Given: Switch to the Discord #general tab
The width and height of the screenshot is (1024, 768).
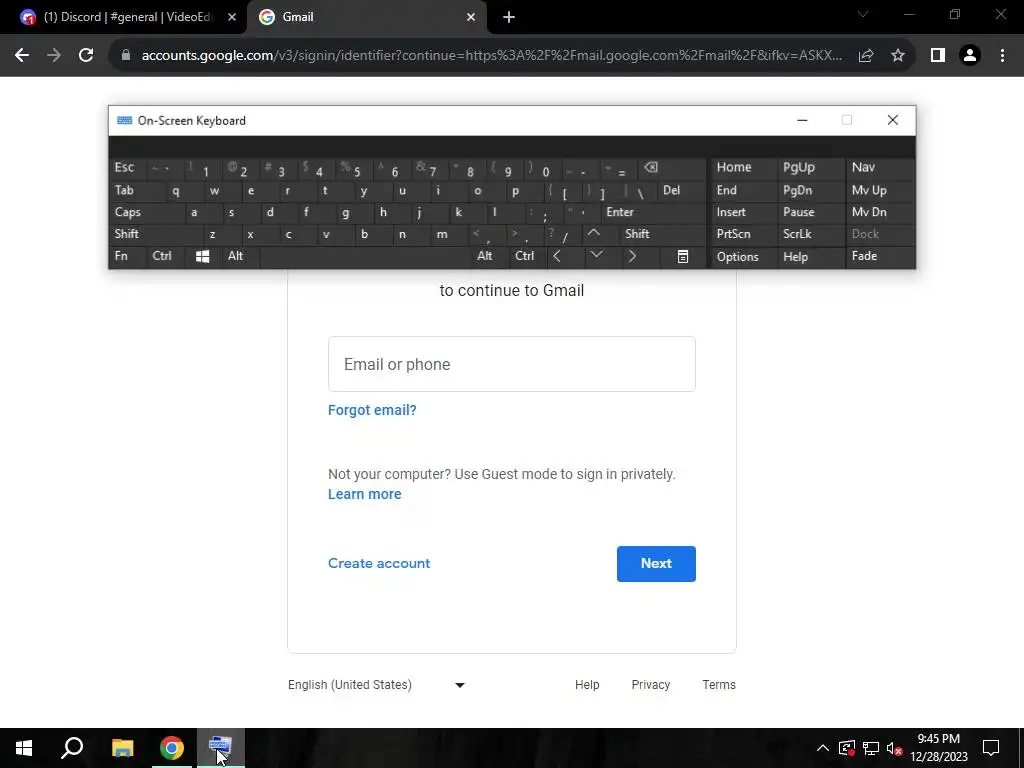Looking at the screenshot, I should [x=124, y=17].
